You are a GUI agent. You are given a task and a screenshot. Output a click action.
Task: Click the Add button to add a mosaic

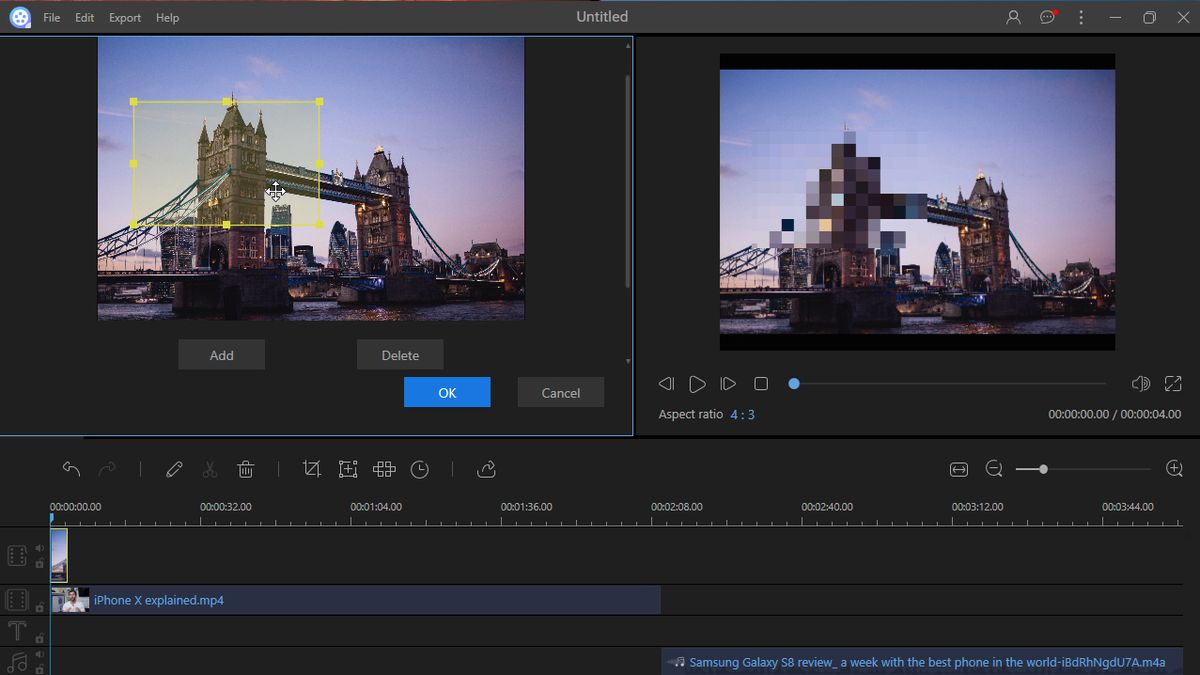pos(221,355)
